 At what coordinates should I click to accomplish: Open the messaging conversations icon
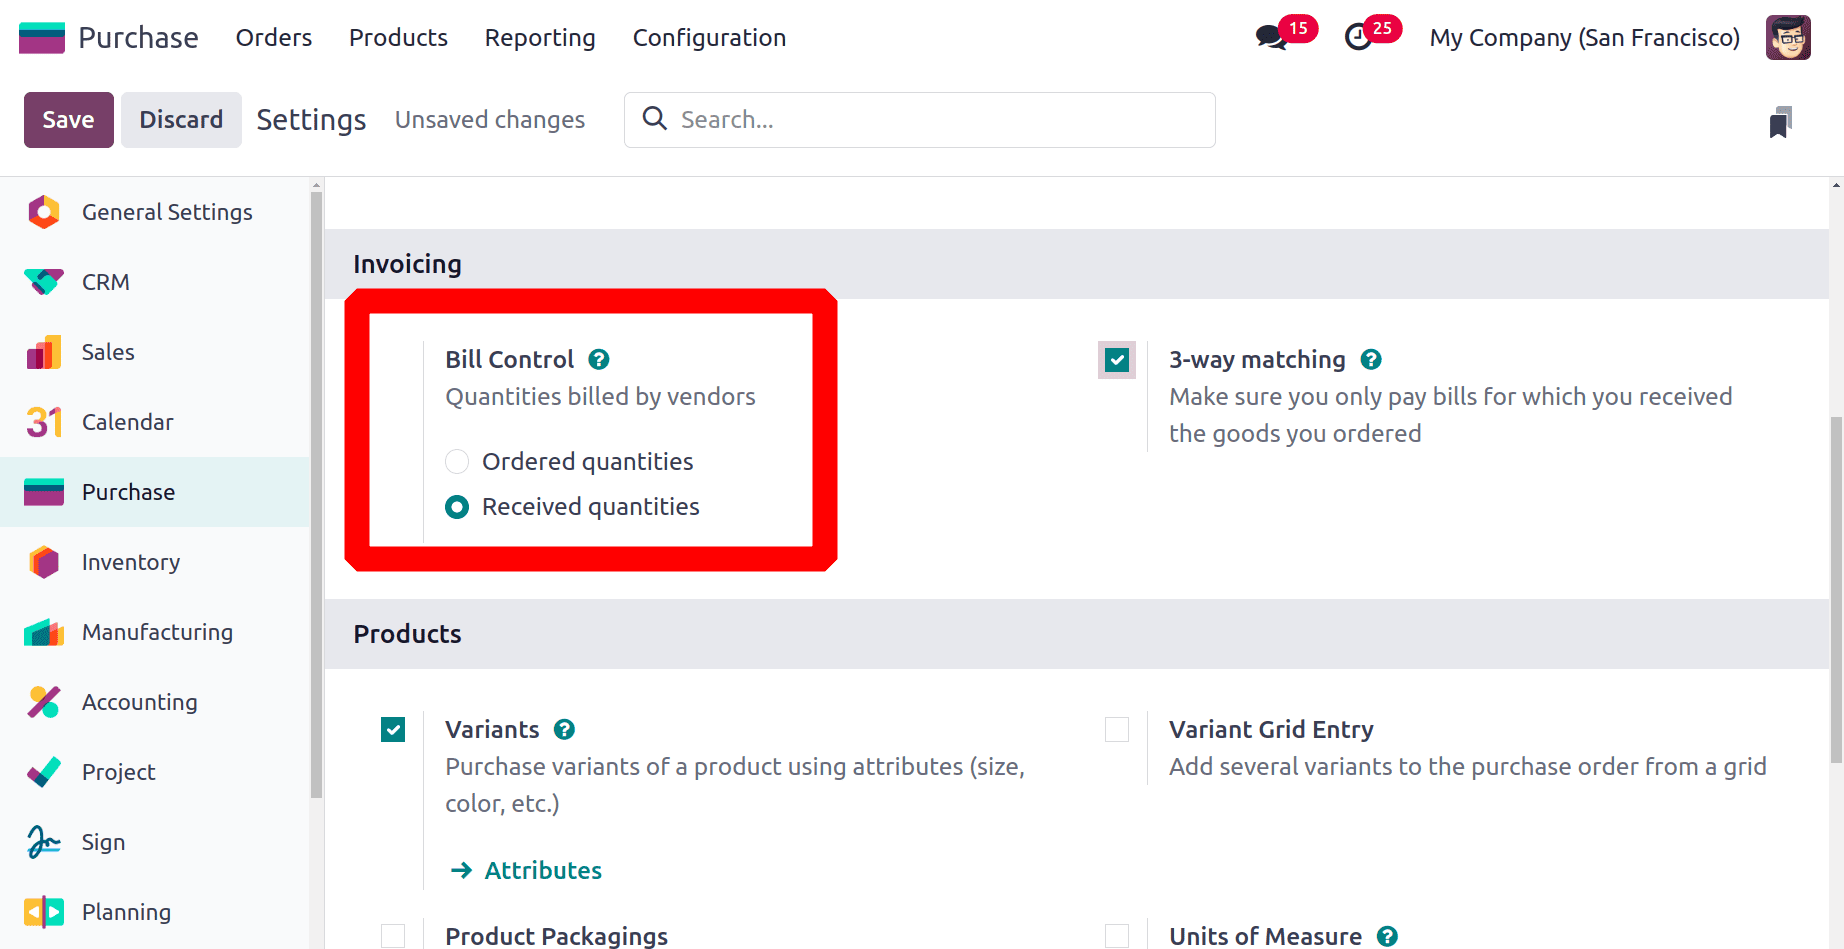click(1272, 38)
